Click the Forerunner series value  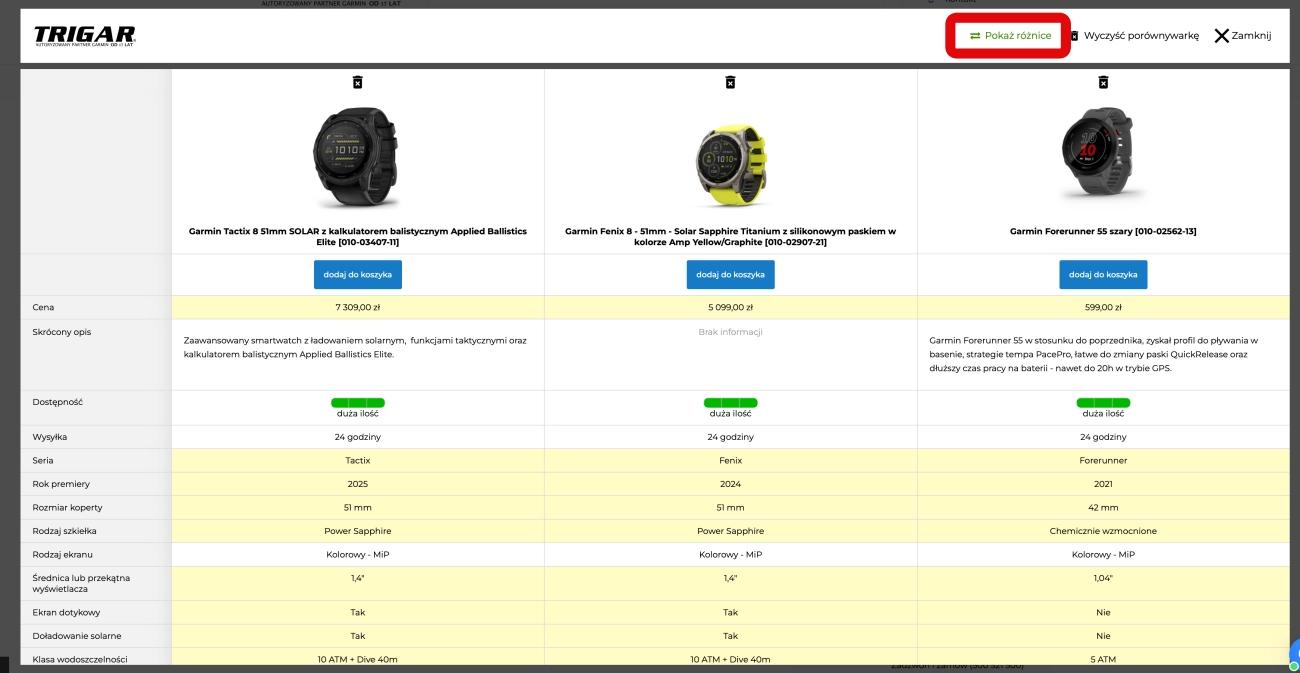tap(1103, 461)
